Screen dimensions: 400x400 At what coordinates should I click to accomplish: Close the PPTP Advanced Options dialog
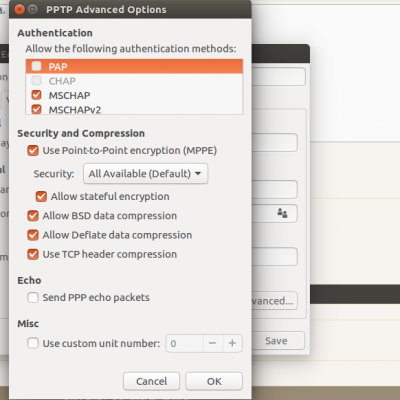[x=20, y=9]
